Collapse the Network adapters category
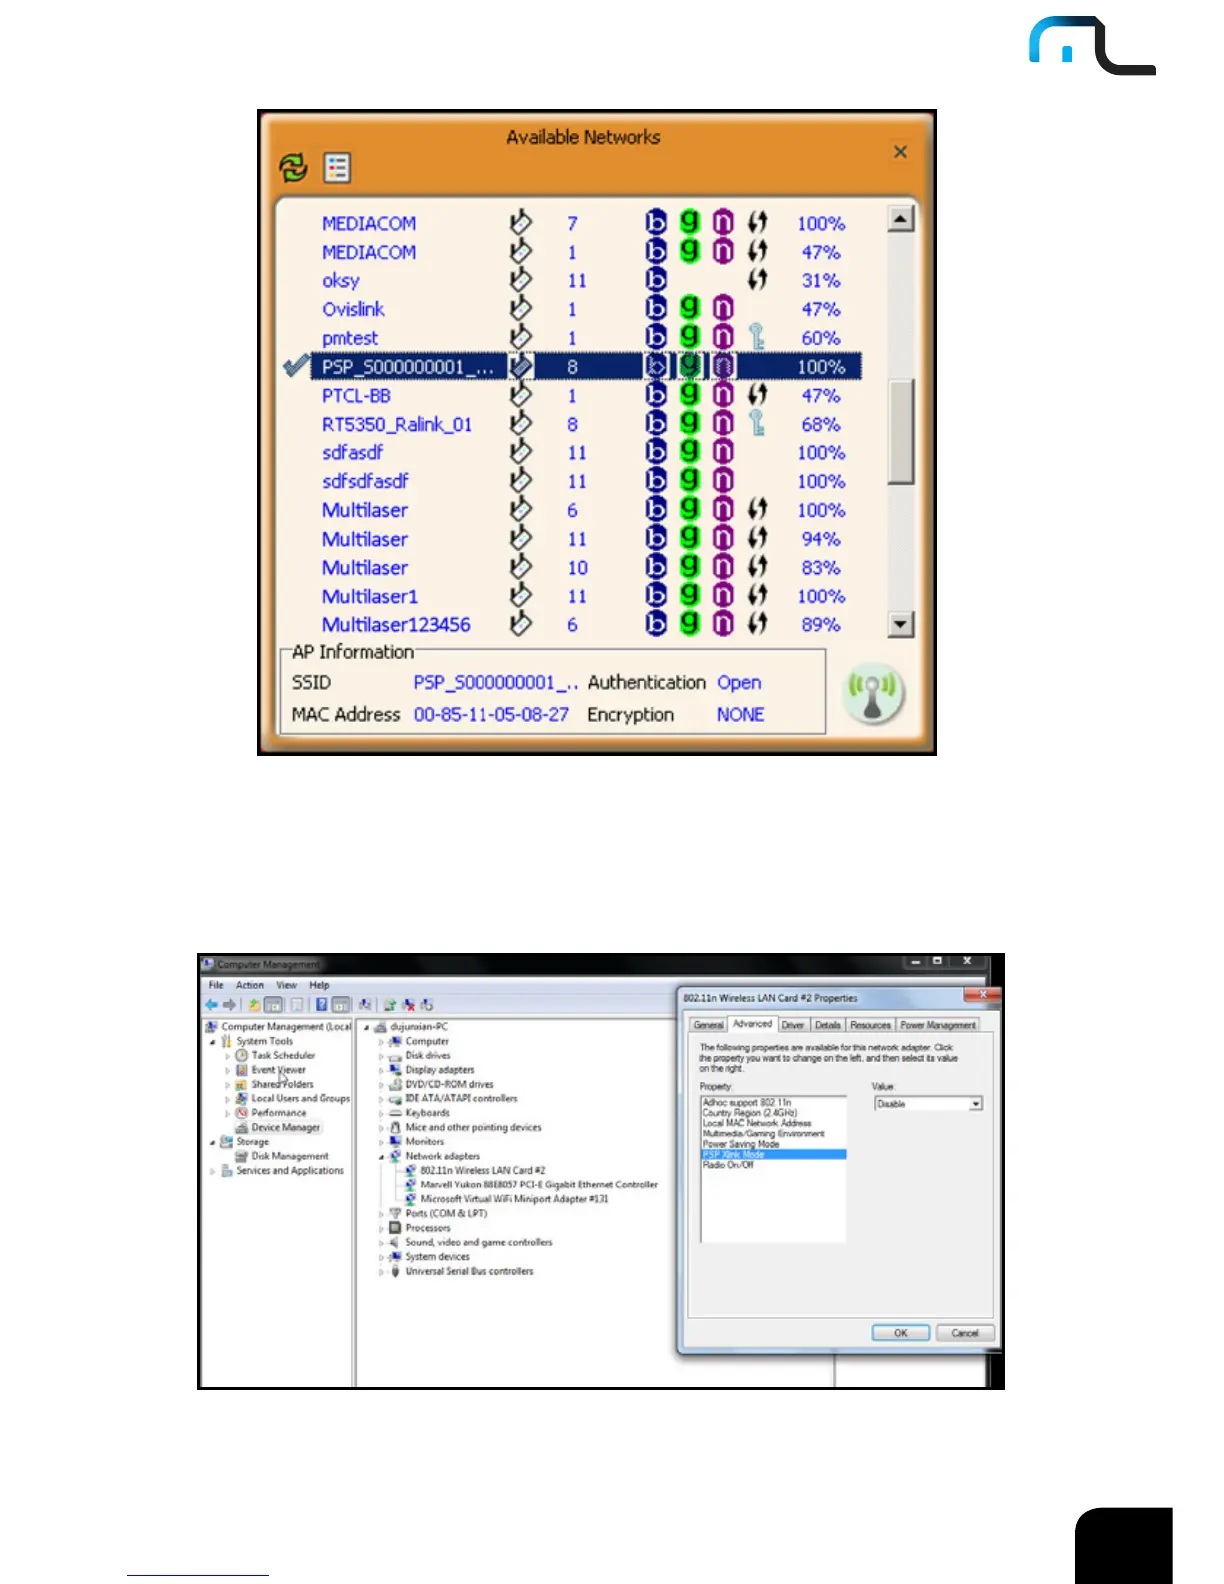 pos(381,1156)
